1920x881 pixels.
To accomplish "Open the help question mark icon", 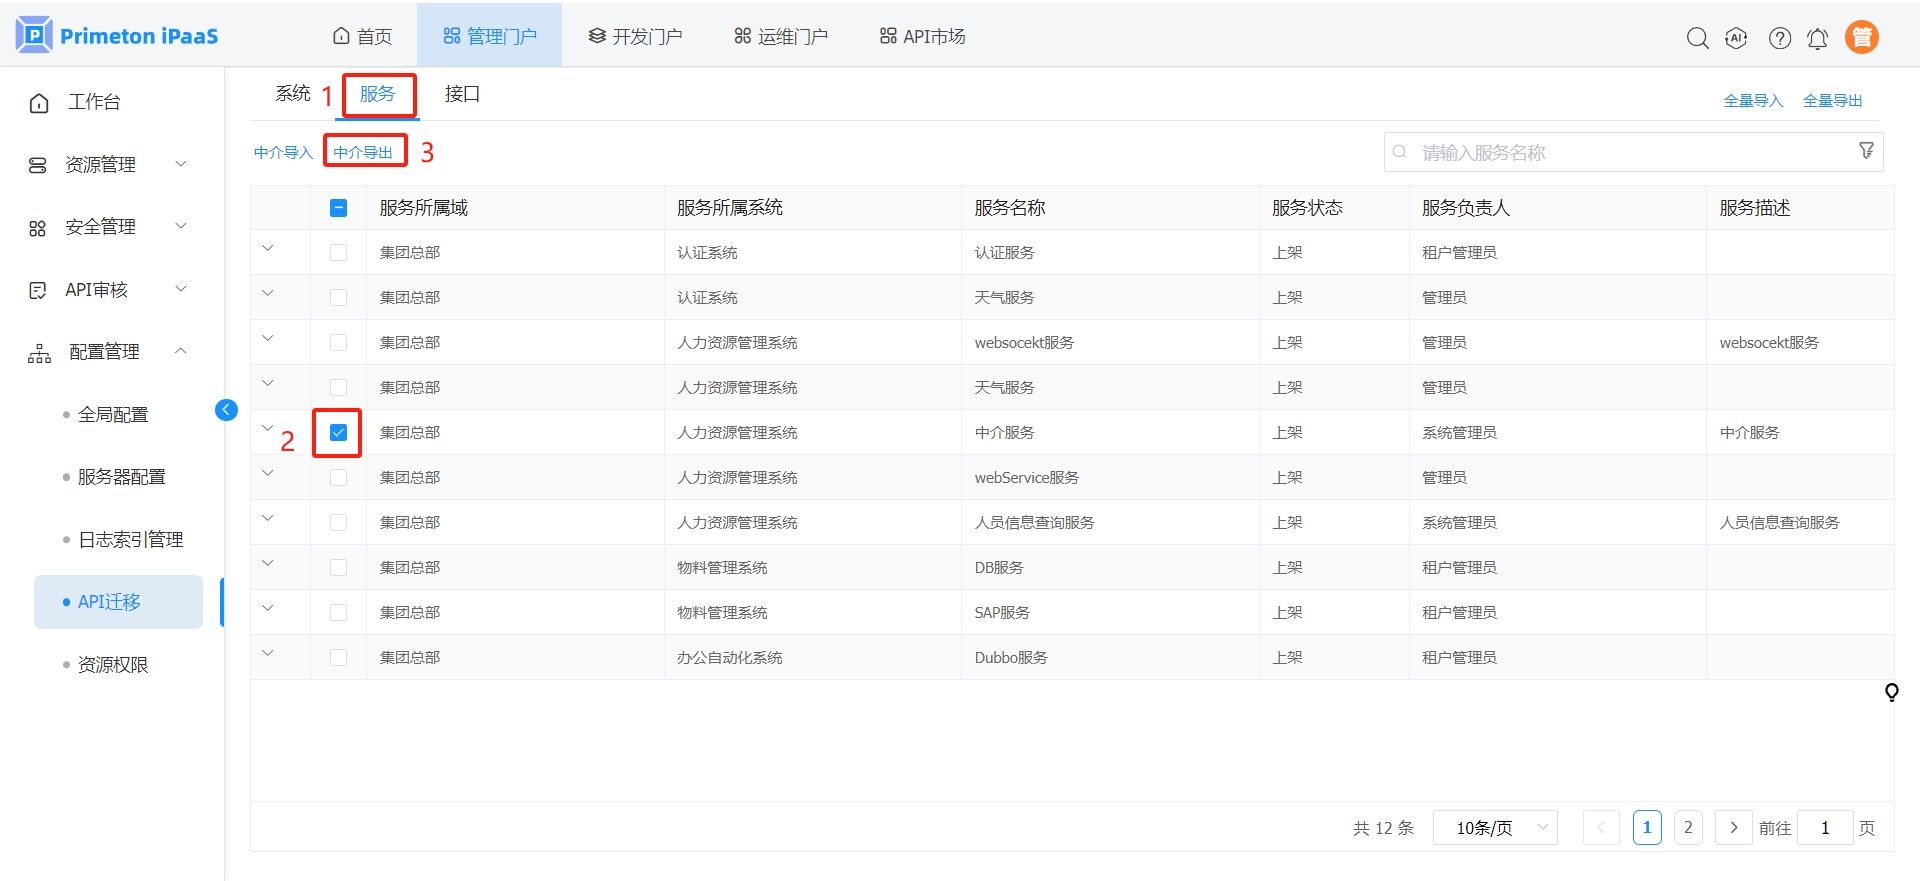I will click(1779, 38).
